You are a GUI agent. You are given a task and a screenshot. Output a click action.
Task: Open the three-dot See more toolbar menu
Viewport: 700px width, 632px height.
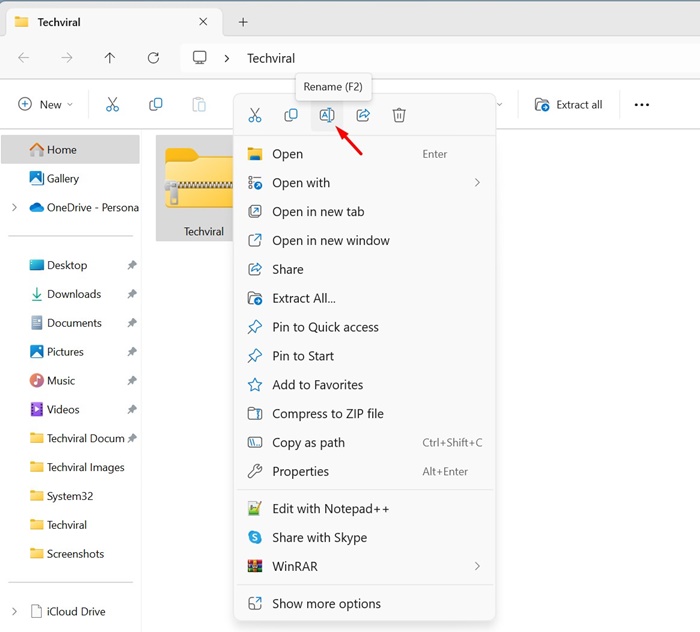point(642,105)
